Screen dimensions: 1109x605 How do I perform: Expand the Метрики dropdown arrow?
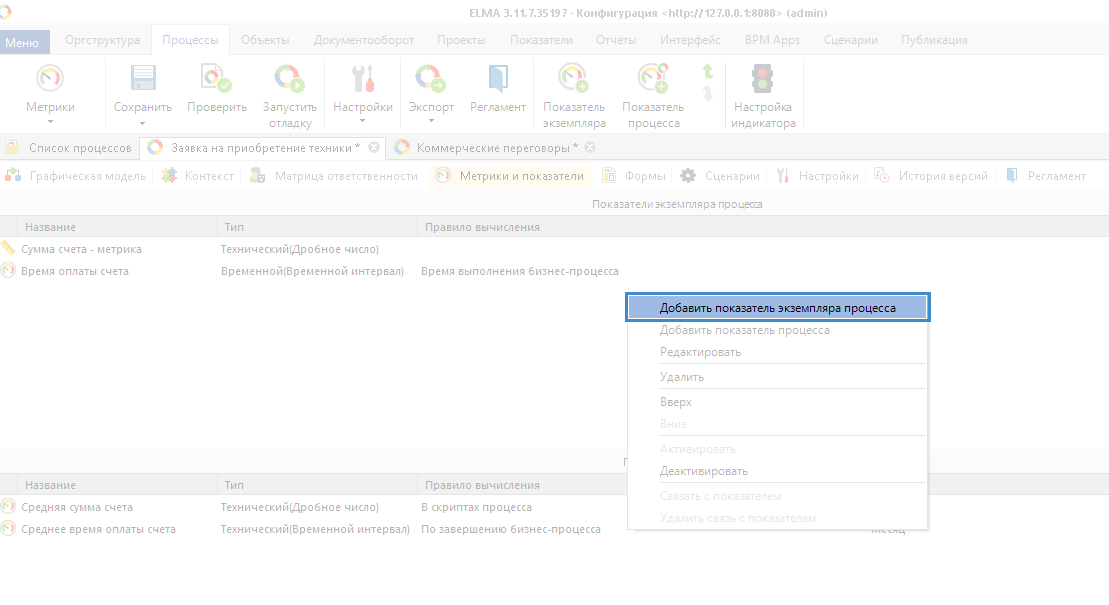(x=50, y=122)
